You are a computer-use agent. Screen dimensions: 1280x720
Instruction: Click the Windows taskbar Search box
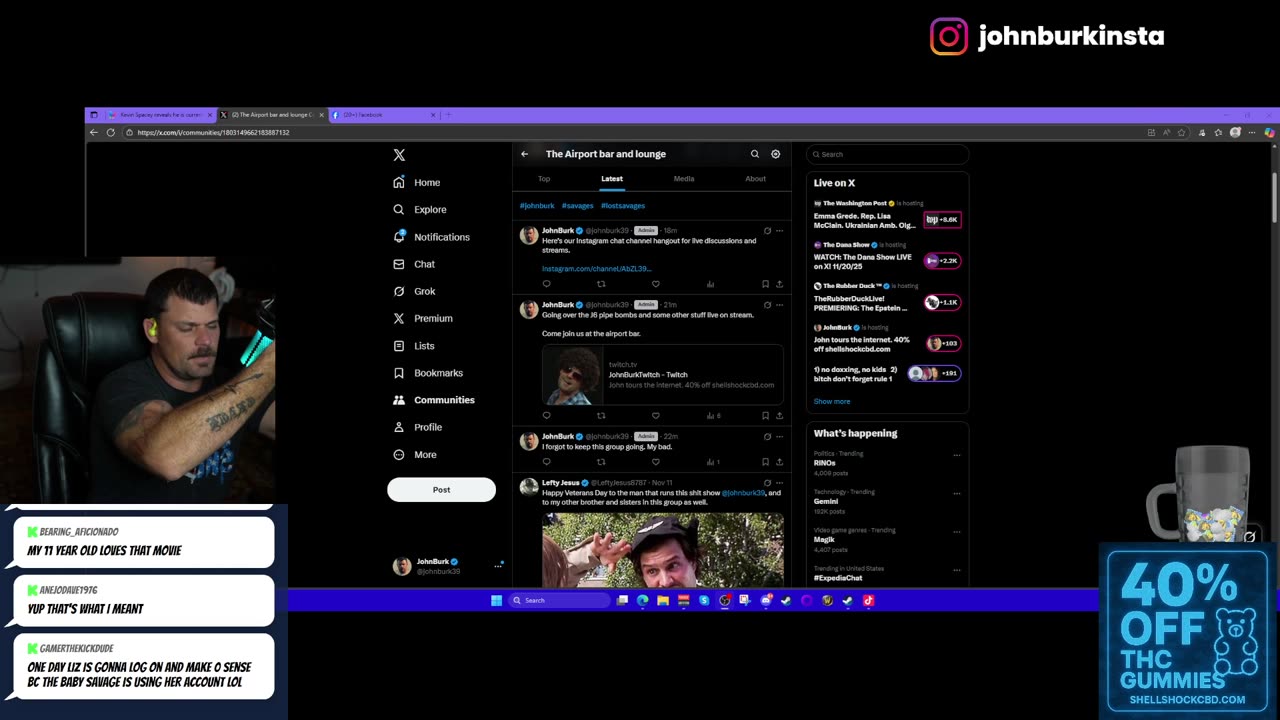[560, 600]
